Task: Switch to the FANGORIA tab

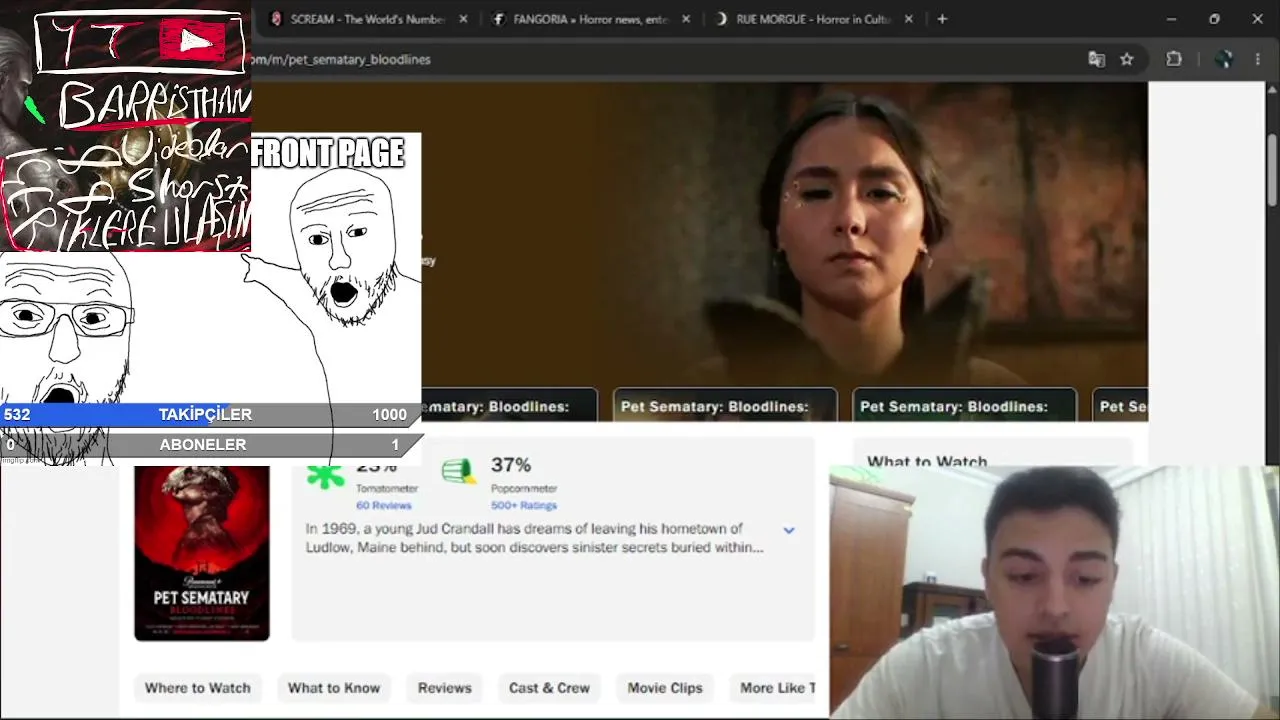Action: coord(590,19)
